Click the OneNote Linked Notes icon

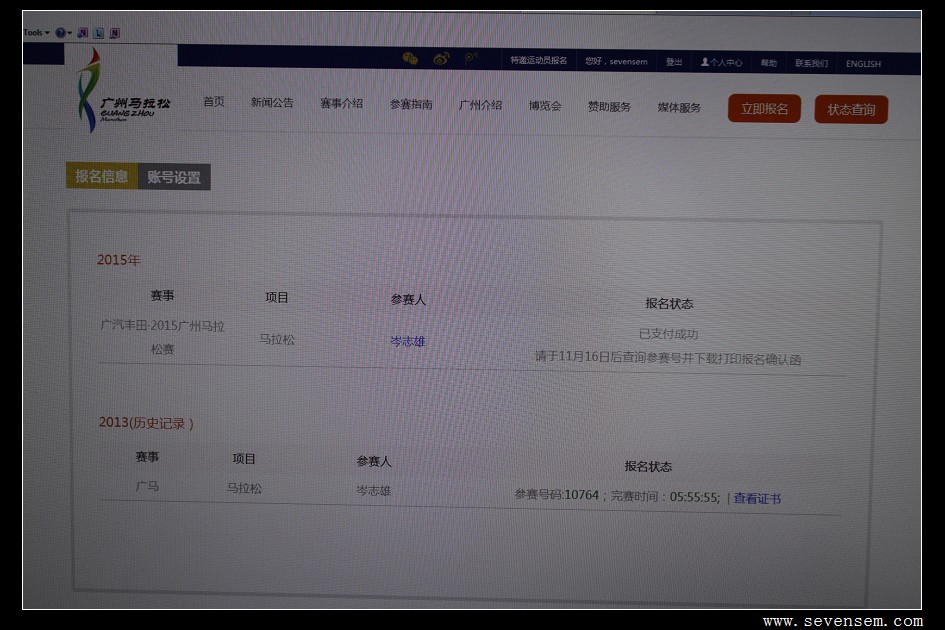point(115,33)
